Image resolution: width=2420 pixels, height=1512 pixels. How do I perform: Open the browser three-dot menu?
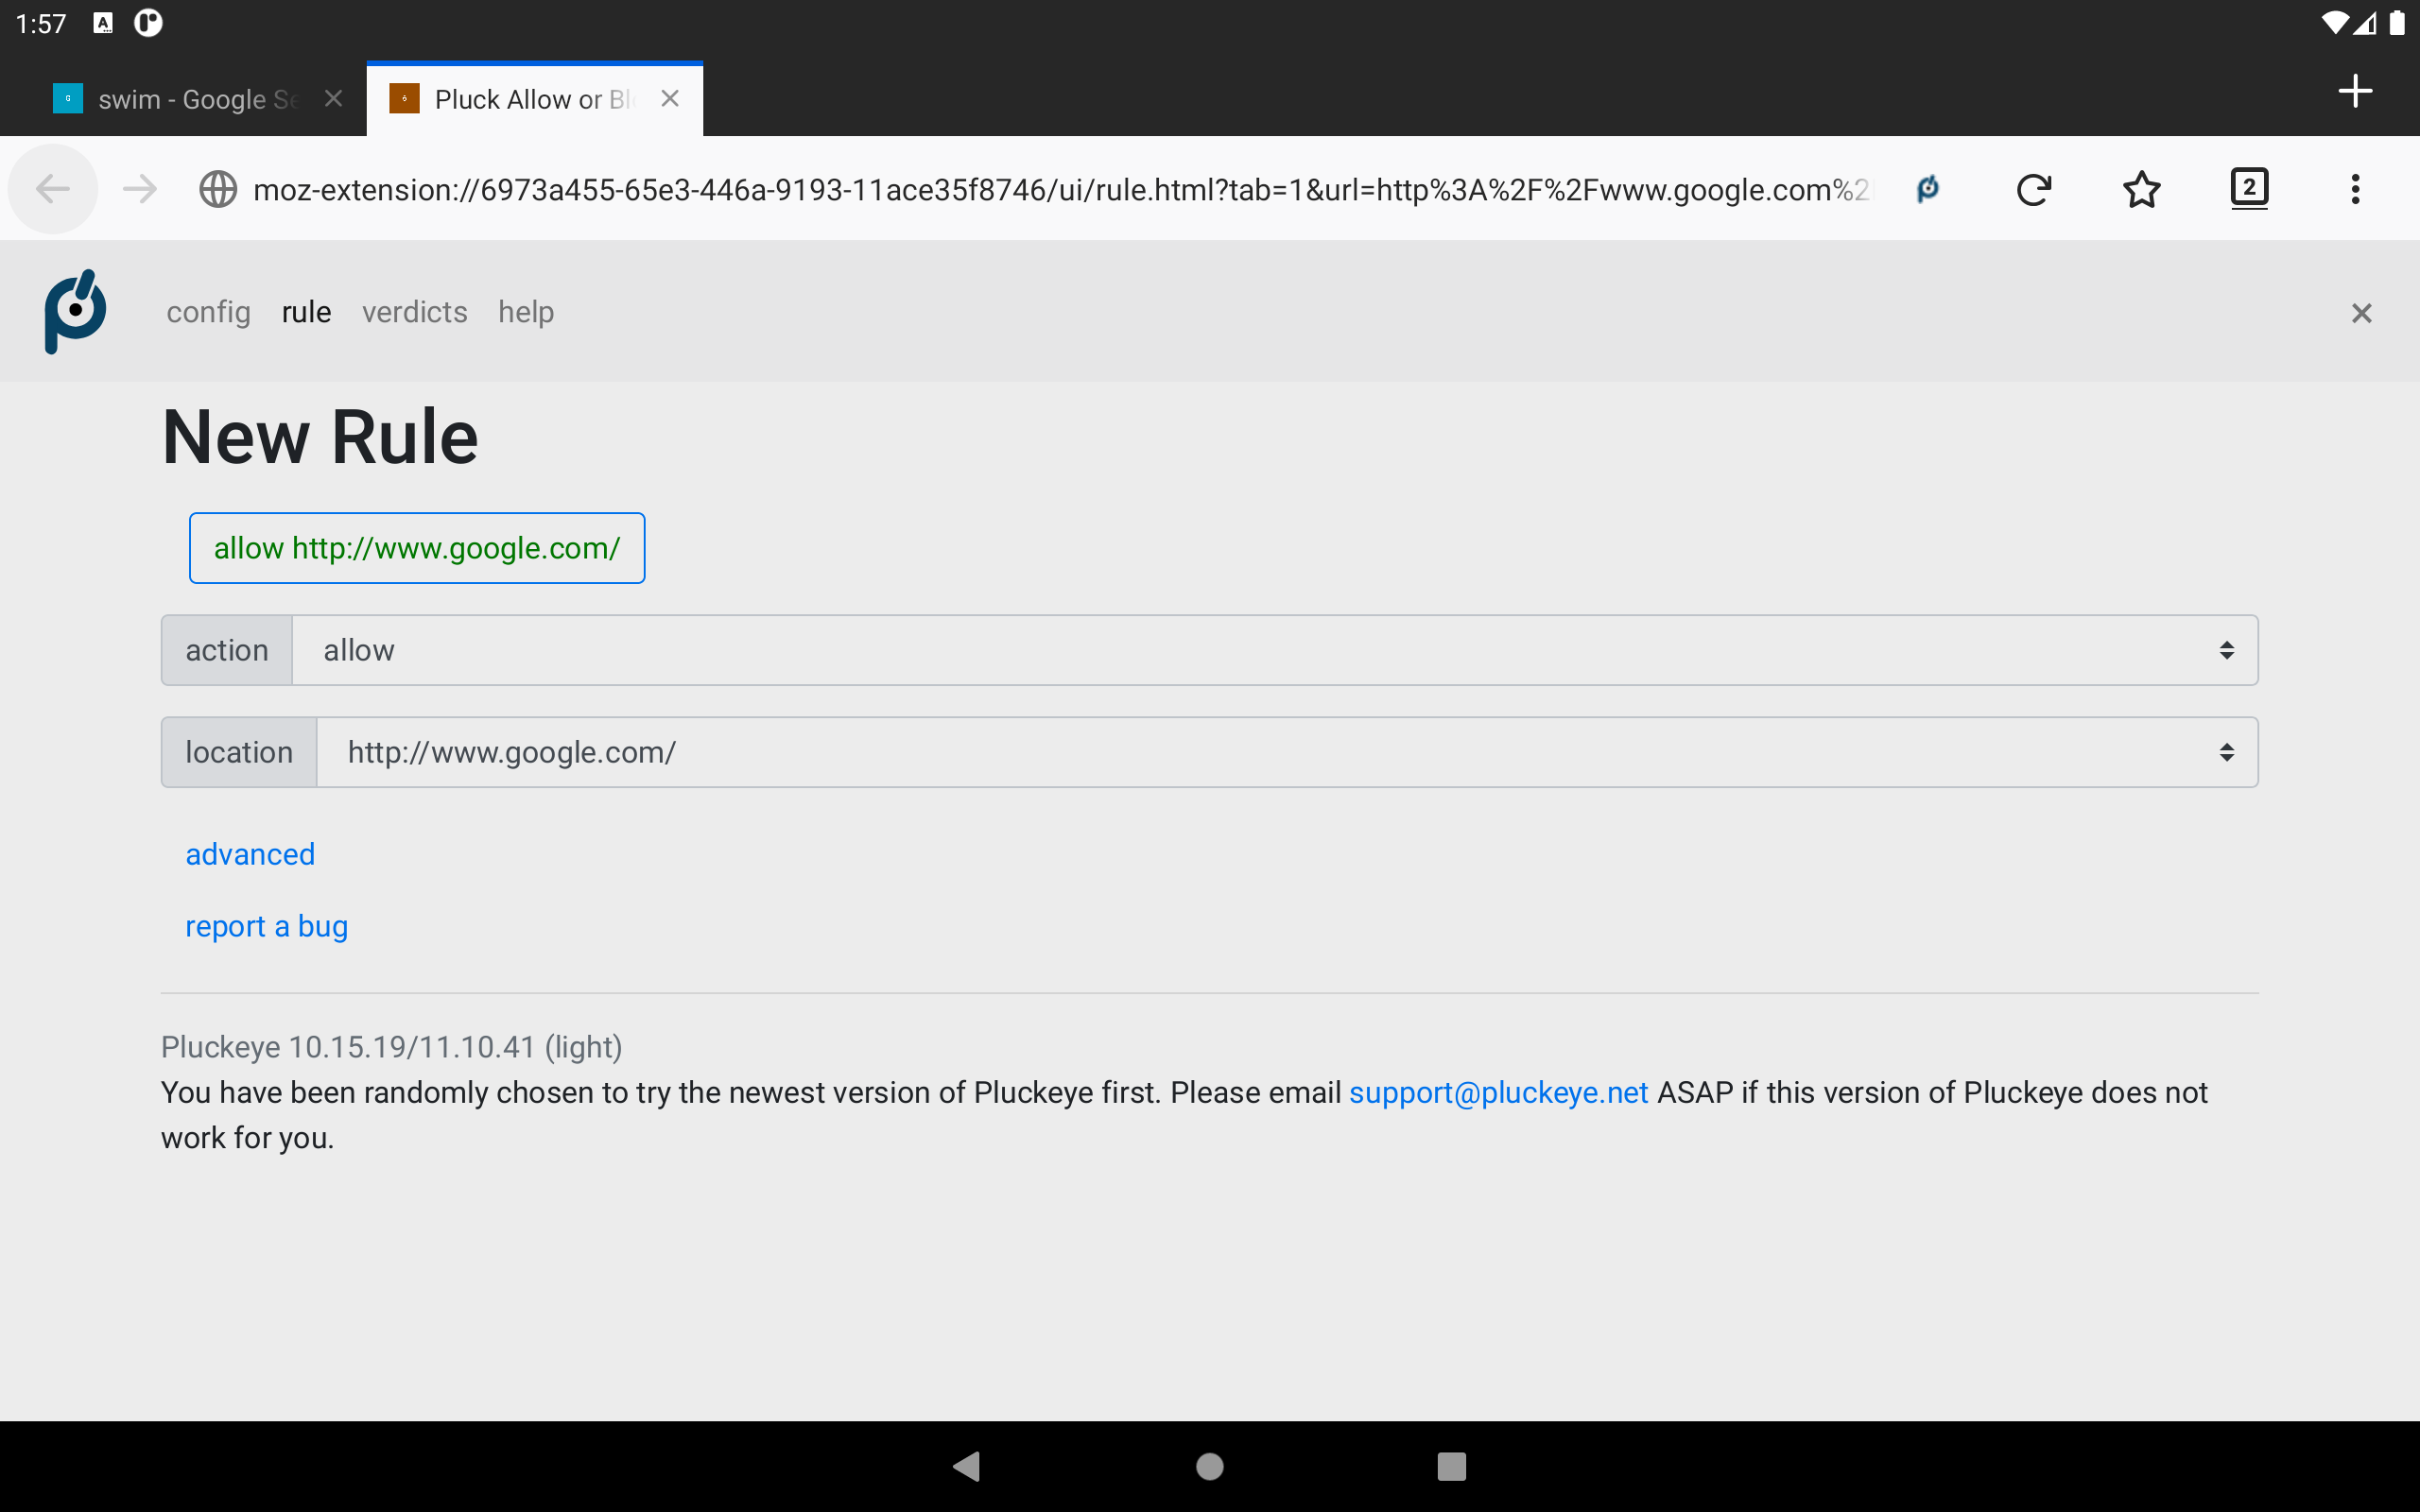[x=2355, y=189]
